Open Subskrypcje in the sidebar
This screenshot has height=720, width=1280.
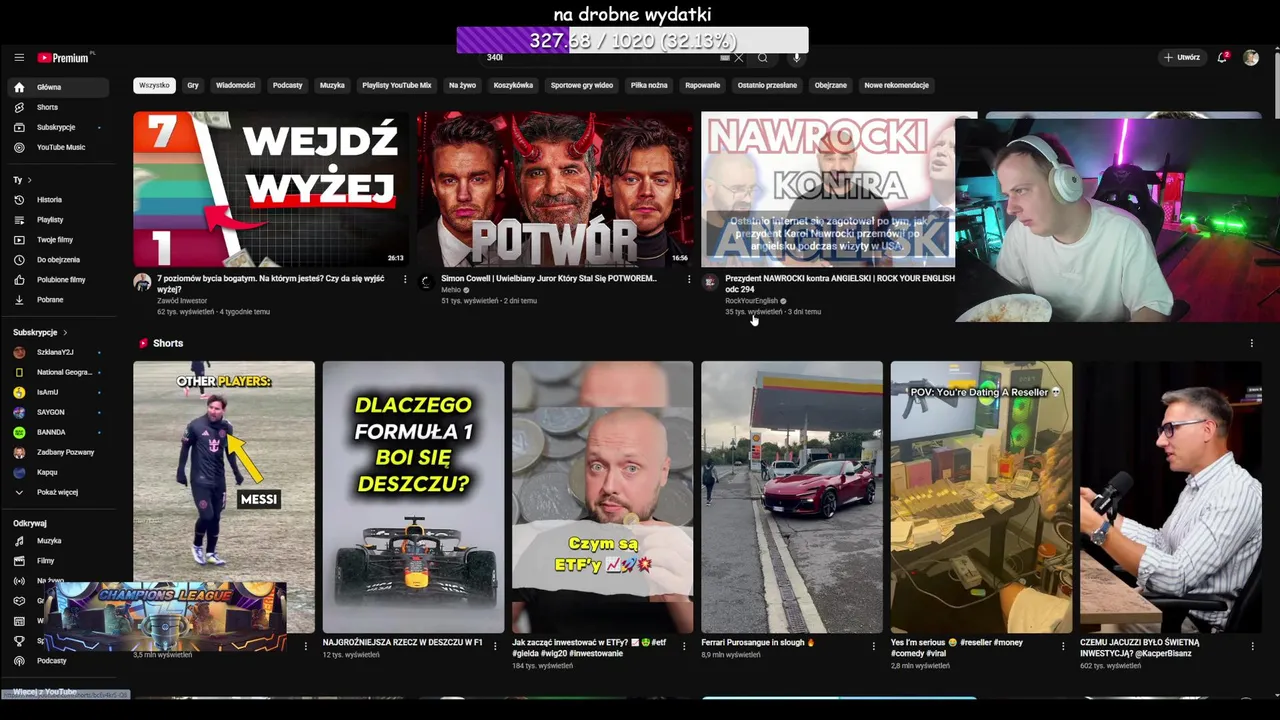click(x=60, y=127)
